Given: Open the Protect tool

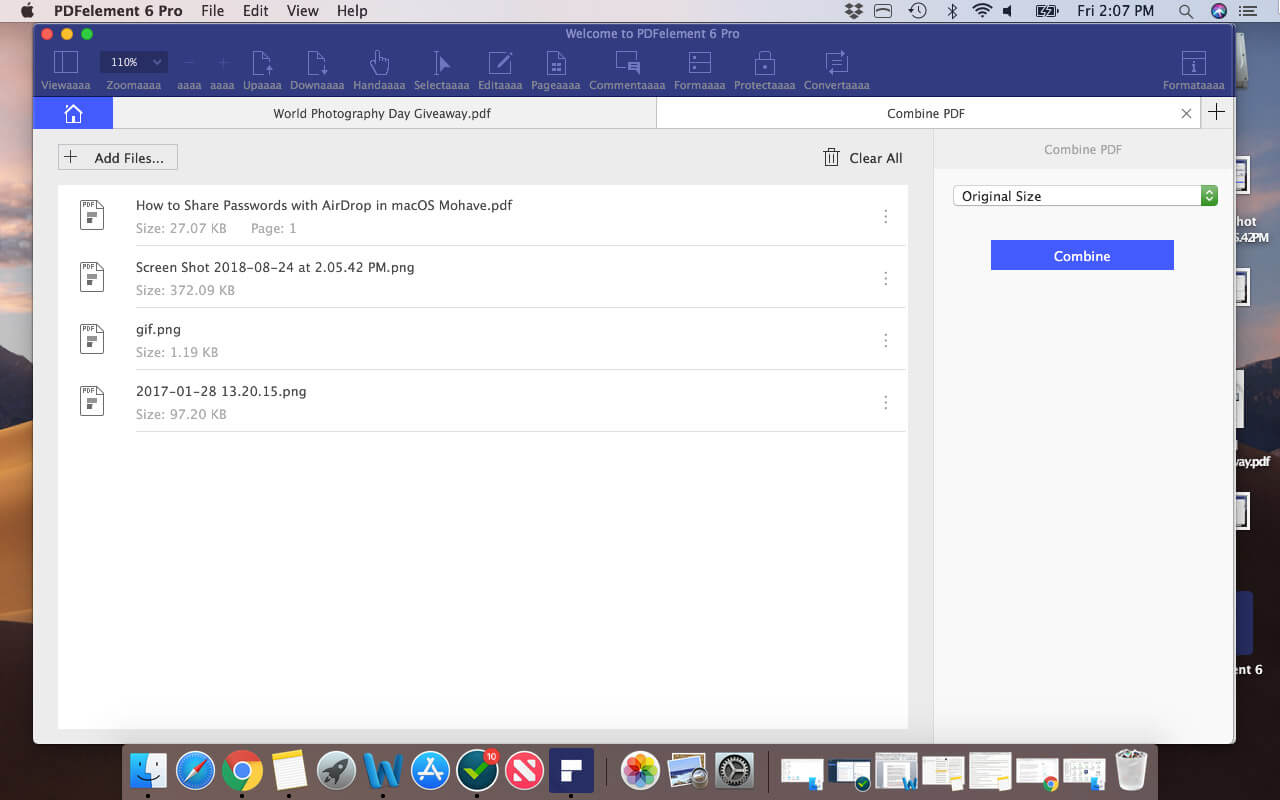Looking at the screenshot, I should tap(765, 63).
